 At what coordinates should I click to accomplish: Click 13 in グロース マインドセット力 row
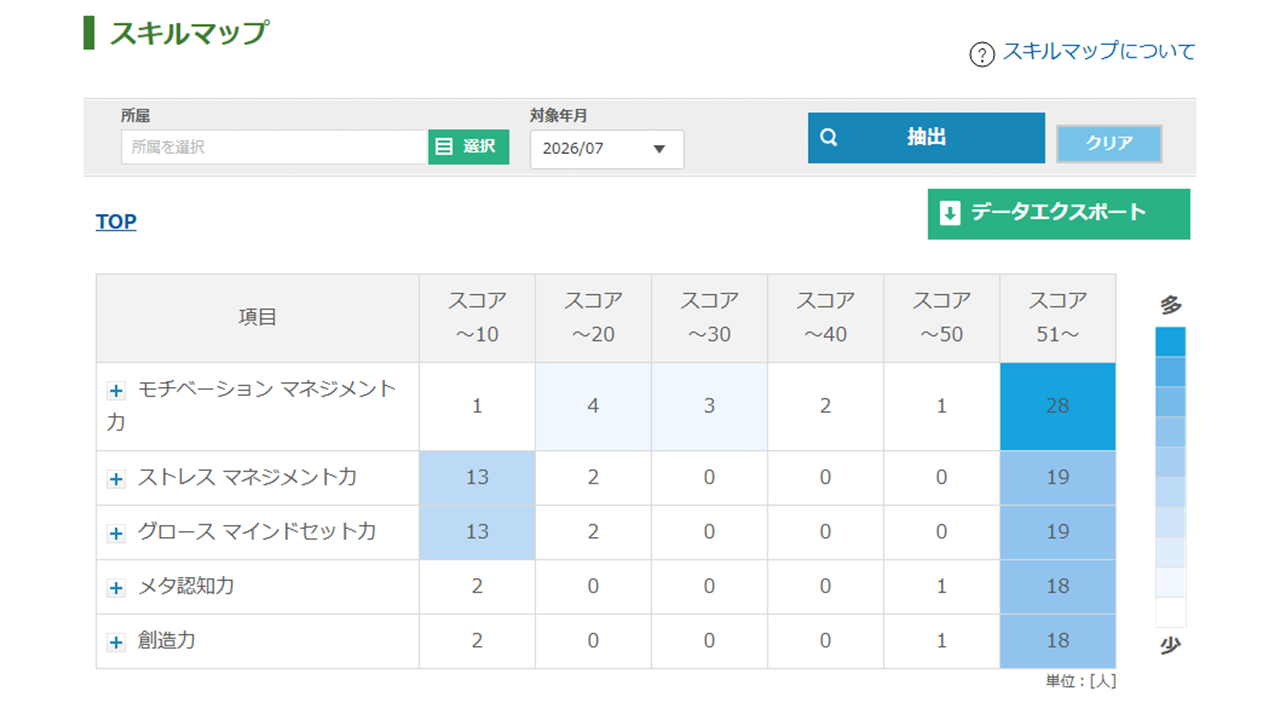click(477, 532)
